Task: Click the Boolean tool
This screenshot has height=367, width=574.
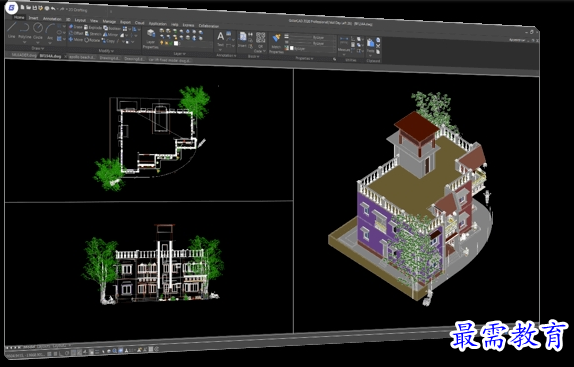Action: click(112, 28)
